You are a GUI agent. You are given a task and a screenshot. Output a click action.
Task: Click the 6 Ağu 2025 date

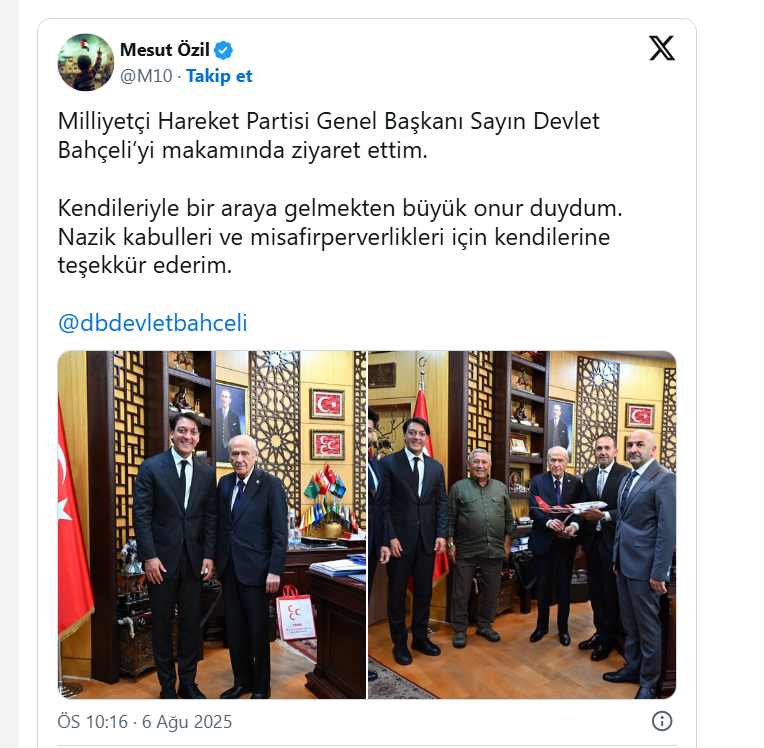[187, 722]
